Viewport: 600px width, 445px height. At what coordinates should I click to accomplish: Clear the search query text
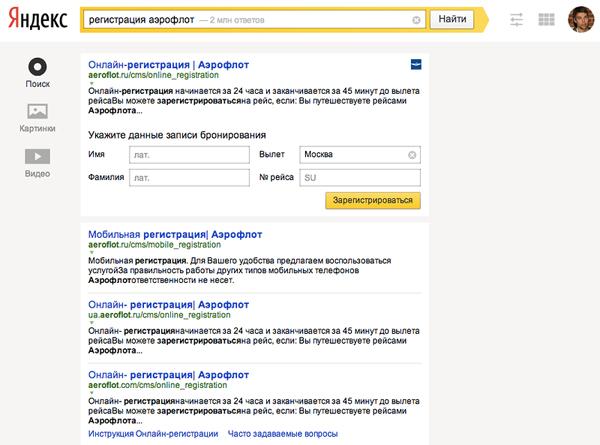click(416, 20)
